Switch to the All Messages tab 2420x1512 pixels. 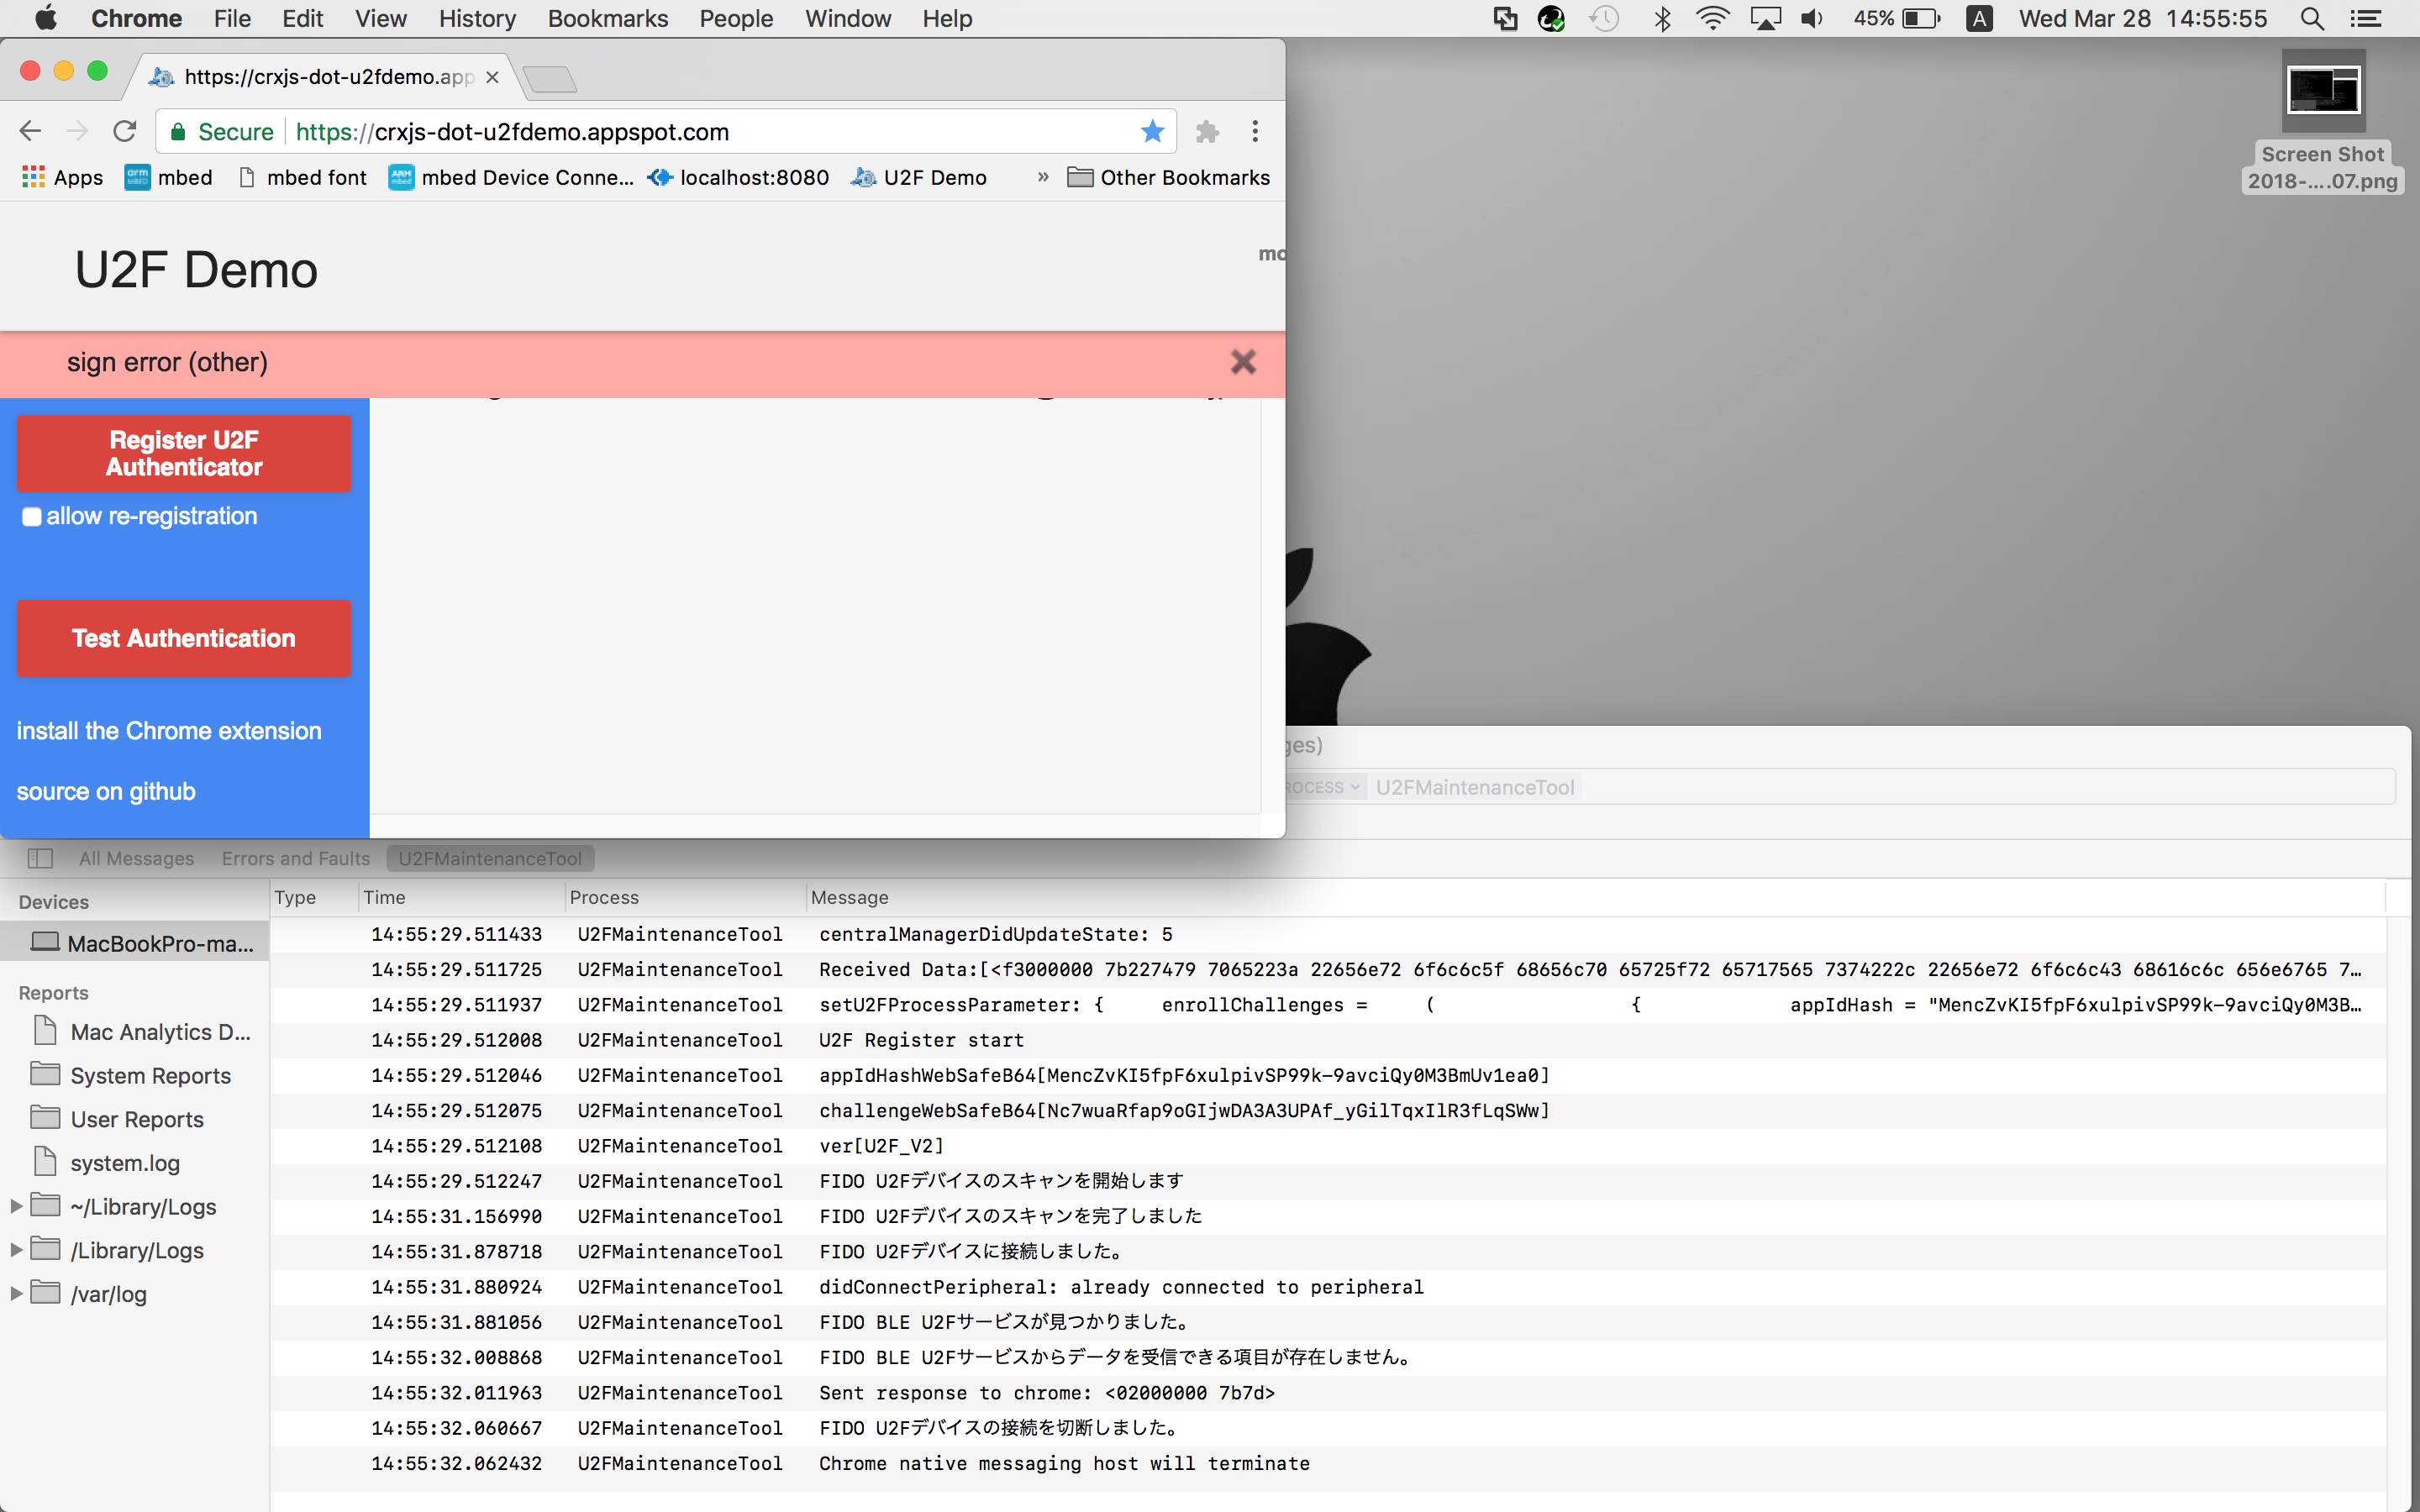point(136,858)
